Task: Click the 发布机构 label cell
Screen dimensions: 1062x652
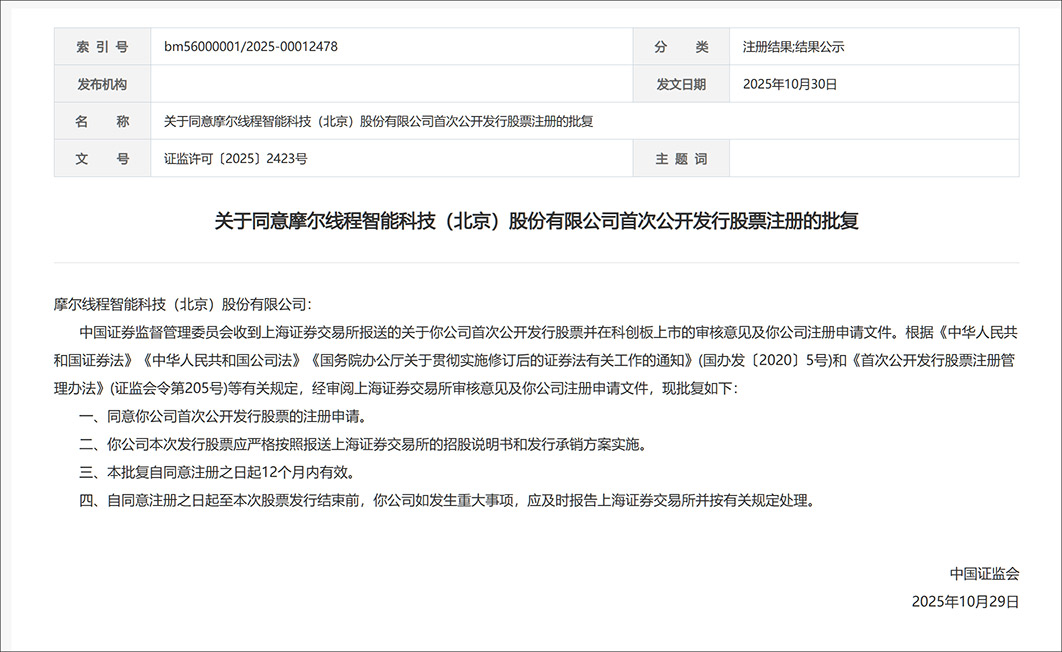Action: click(x=102, y=84)
